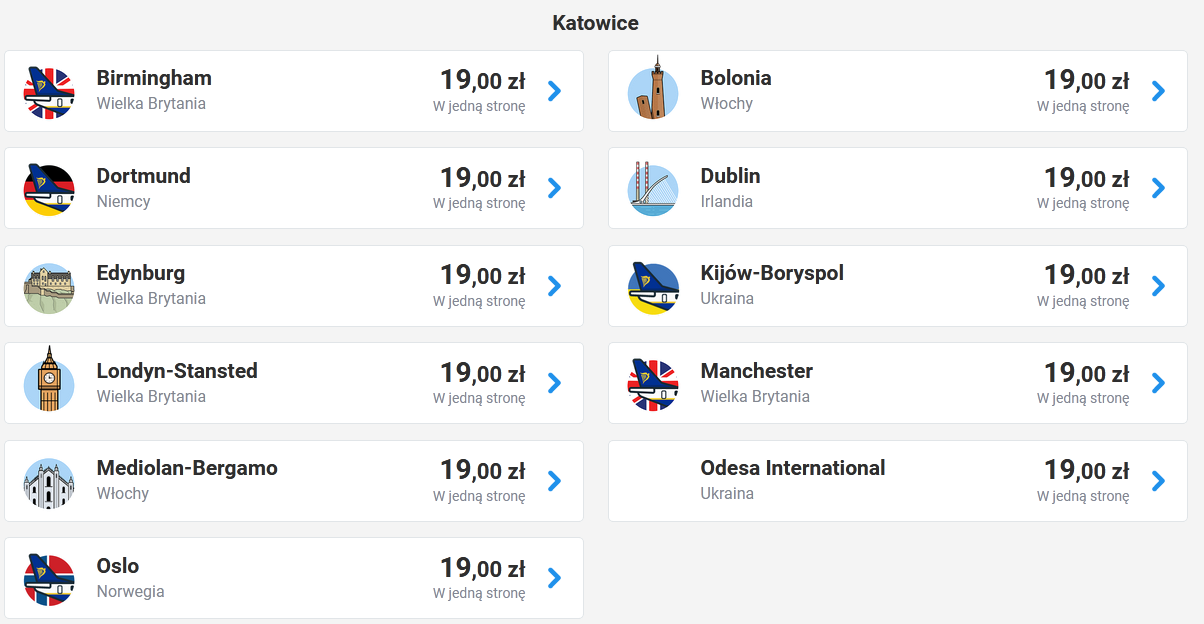This screenshot has height=624, width=1204.
Task: Click the Dublin bridge icon
Action: (x=653, y=190)
